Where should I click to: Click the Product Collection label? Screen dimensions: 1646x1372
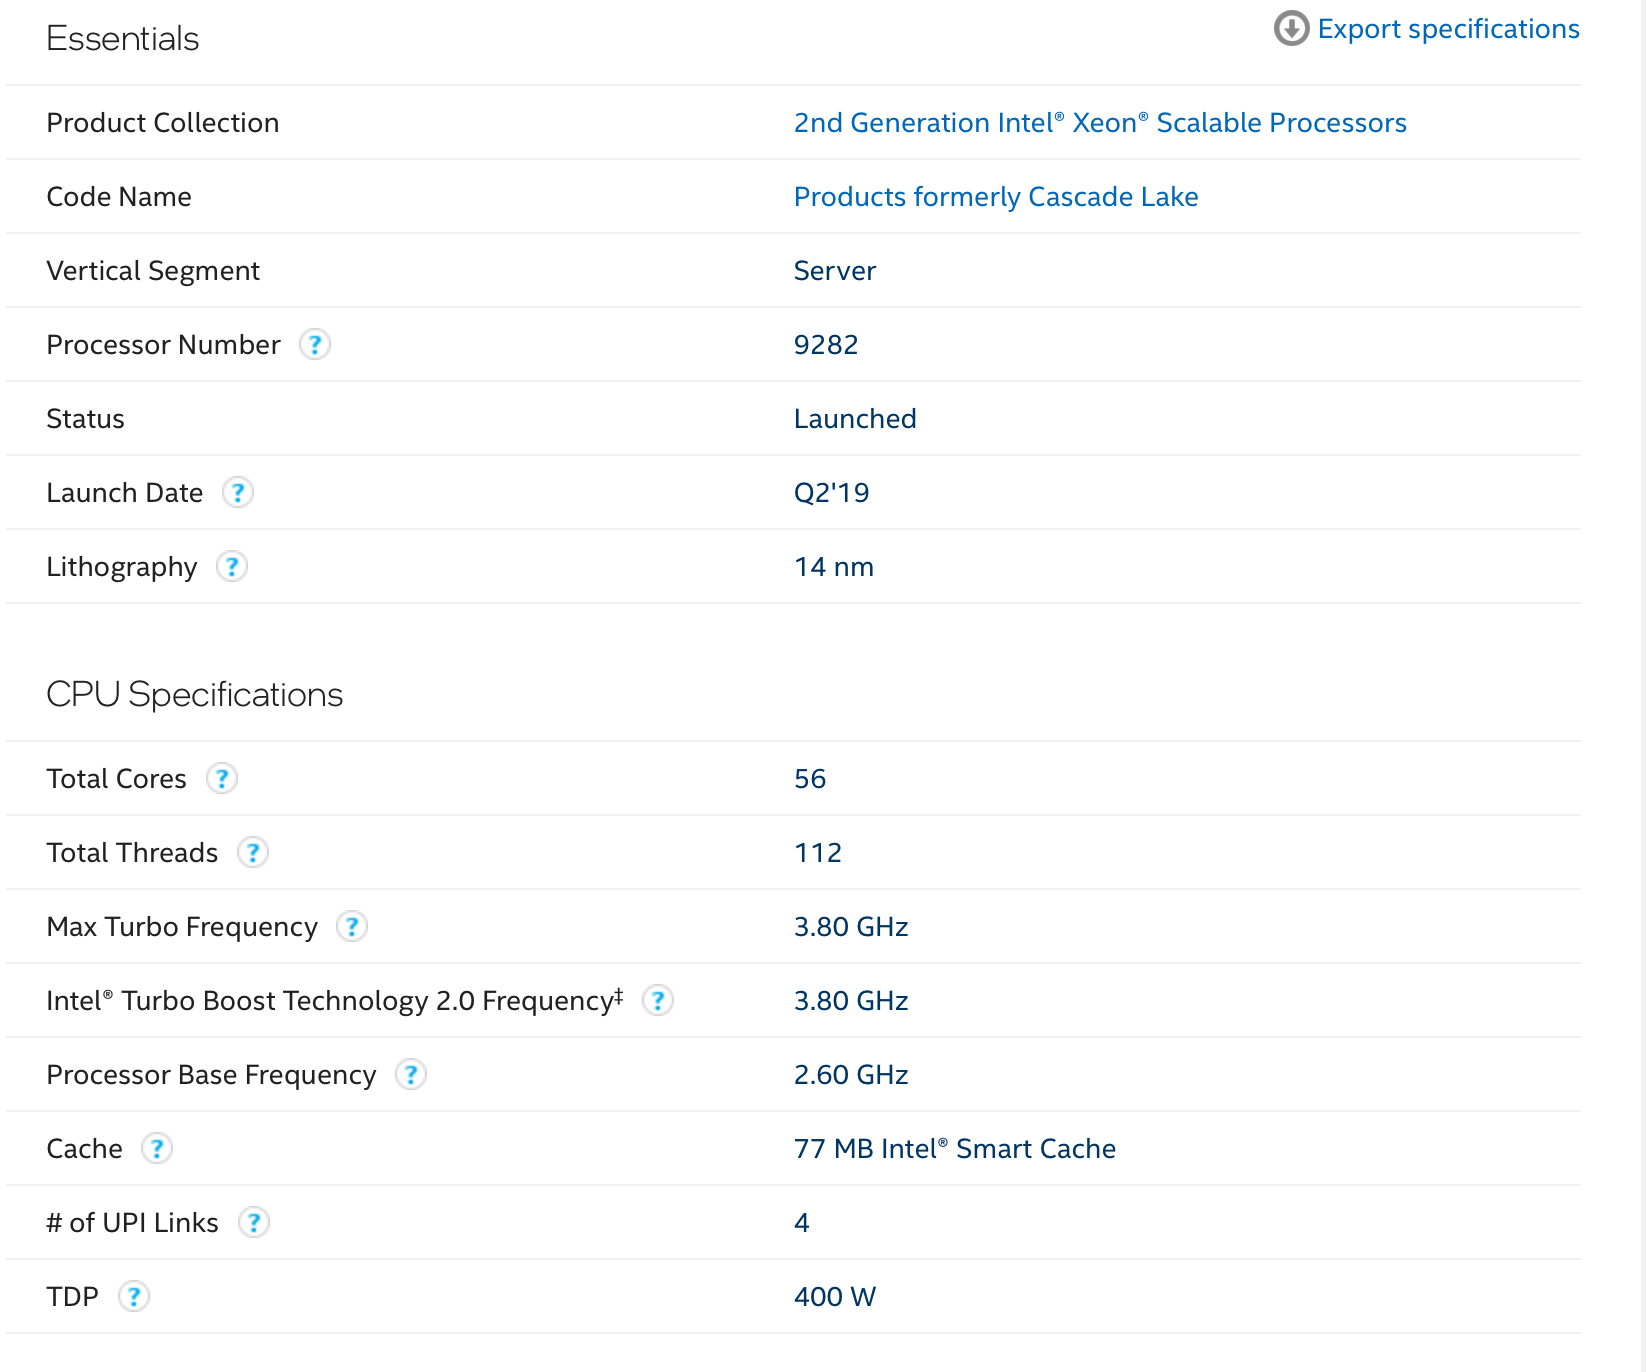pos(163,123)
